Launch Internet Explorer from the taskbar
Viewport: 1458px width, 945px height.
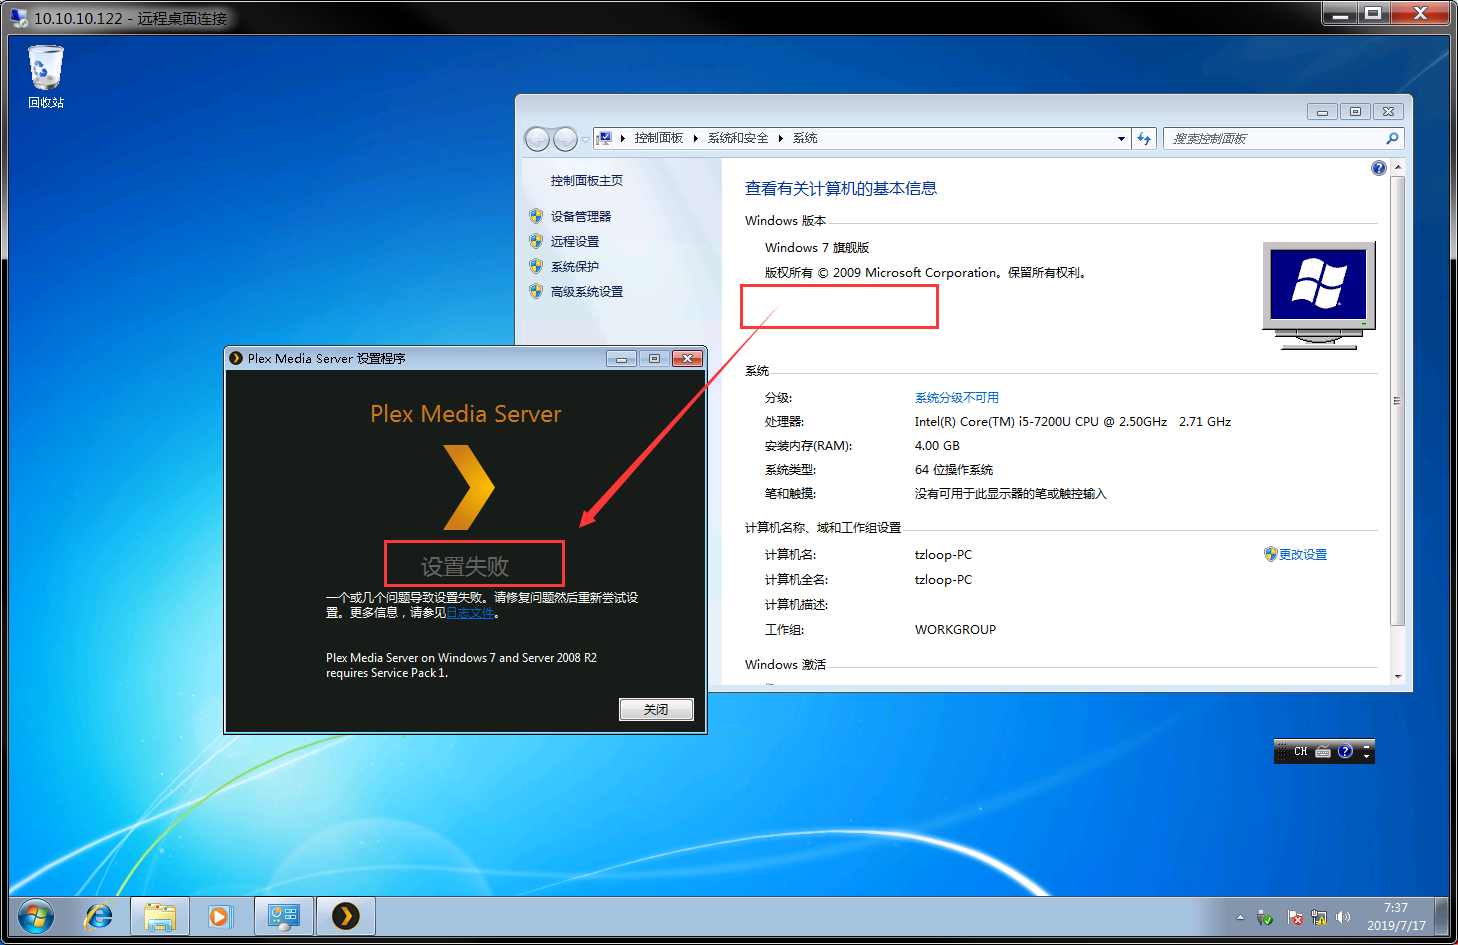coord(98,916)
